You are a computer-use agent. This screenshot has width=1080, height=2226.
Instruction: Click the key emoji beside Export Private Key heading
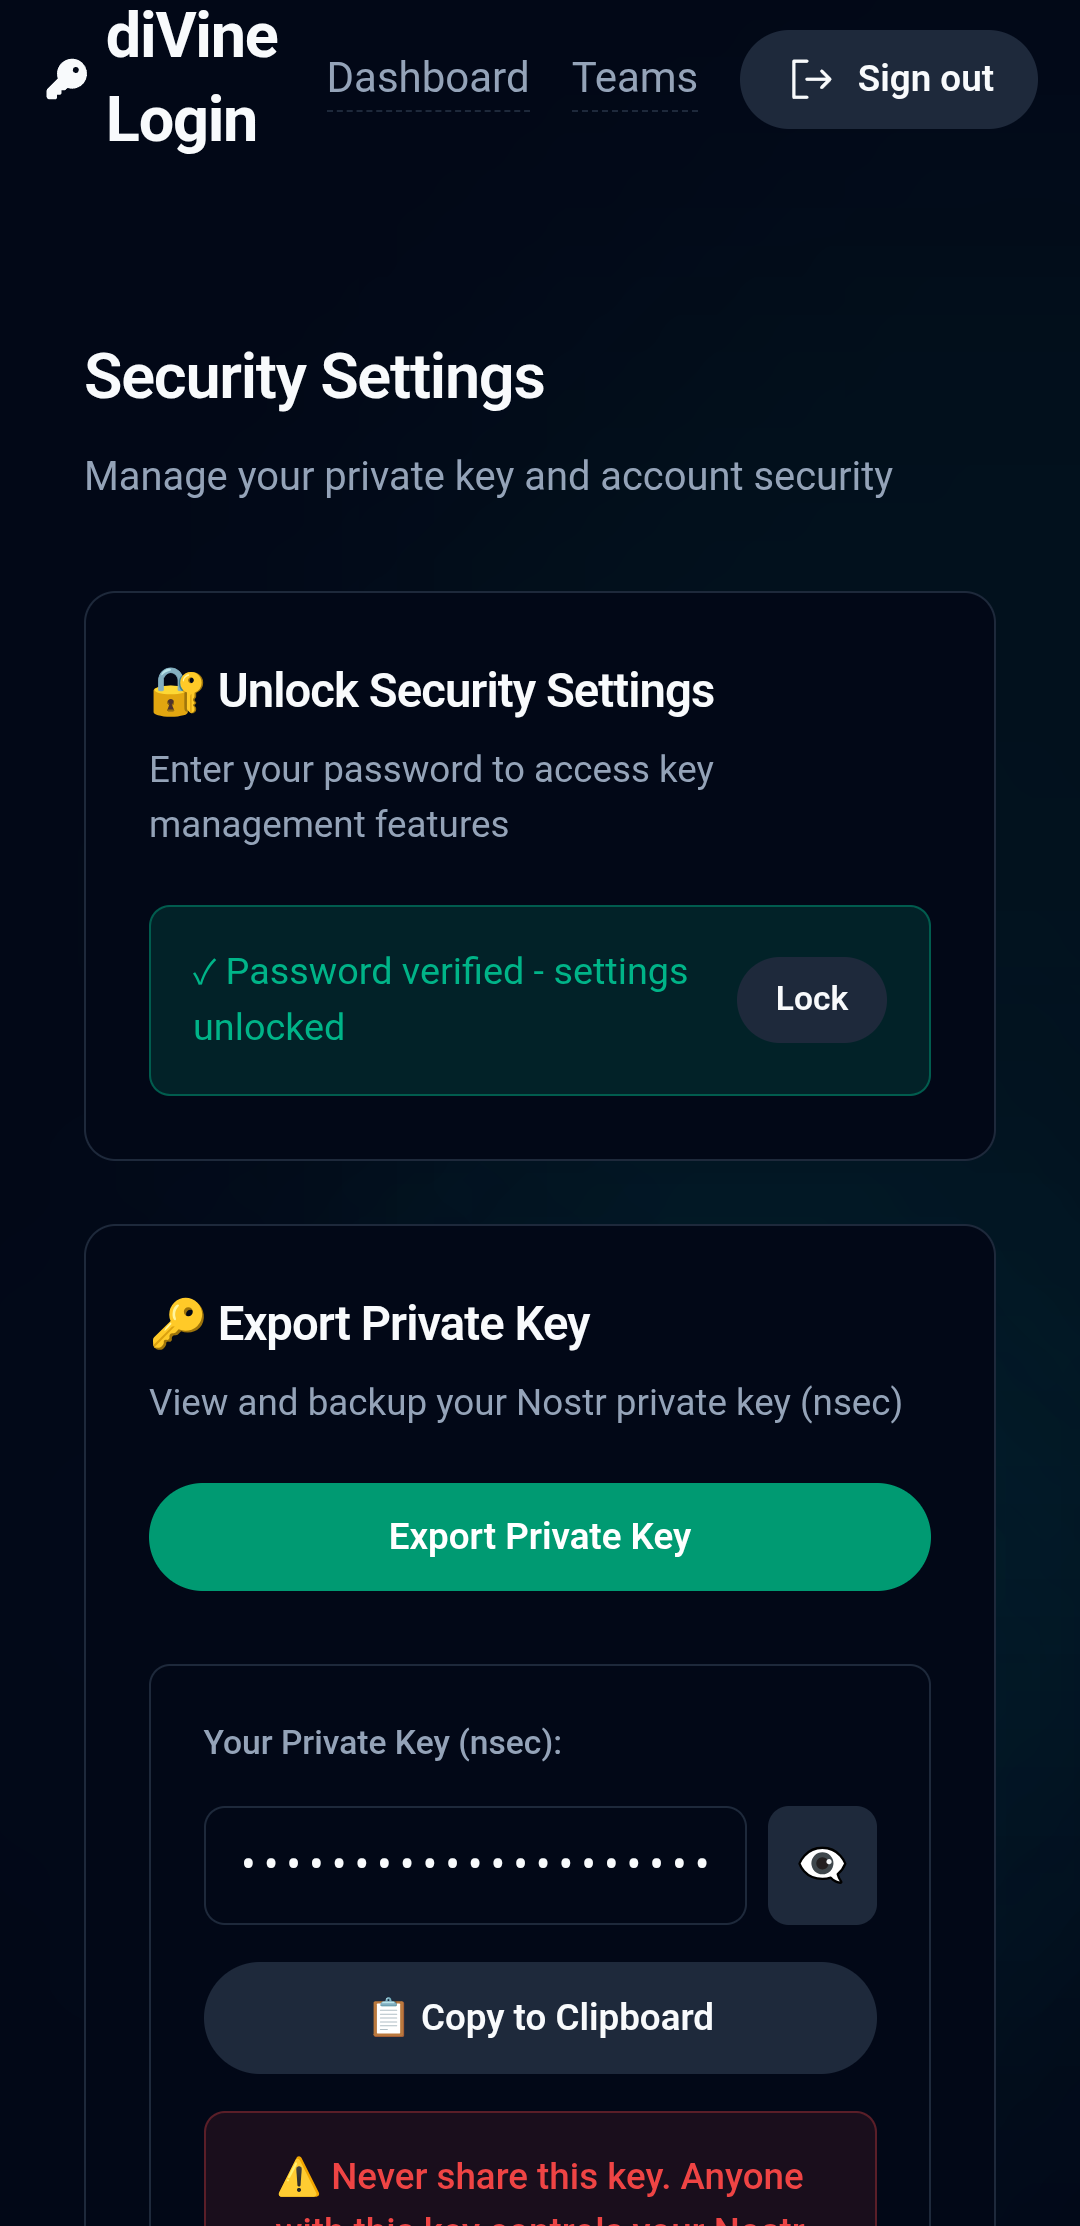(x=177, y=1323)
